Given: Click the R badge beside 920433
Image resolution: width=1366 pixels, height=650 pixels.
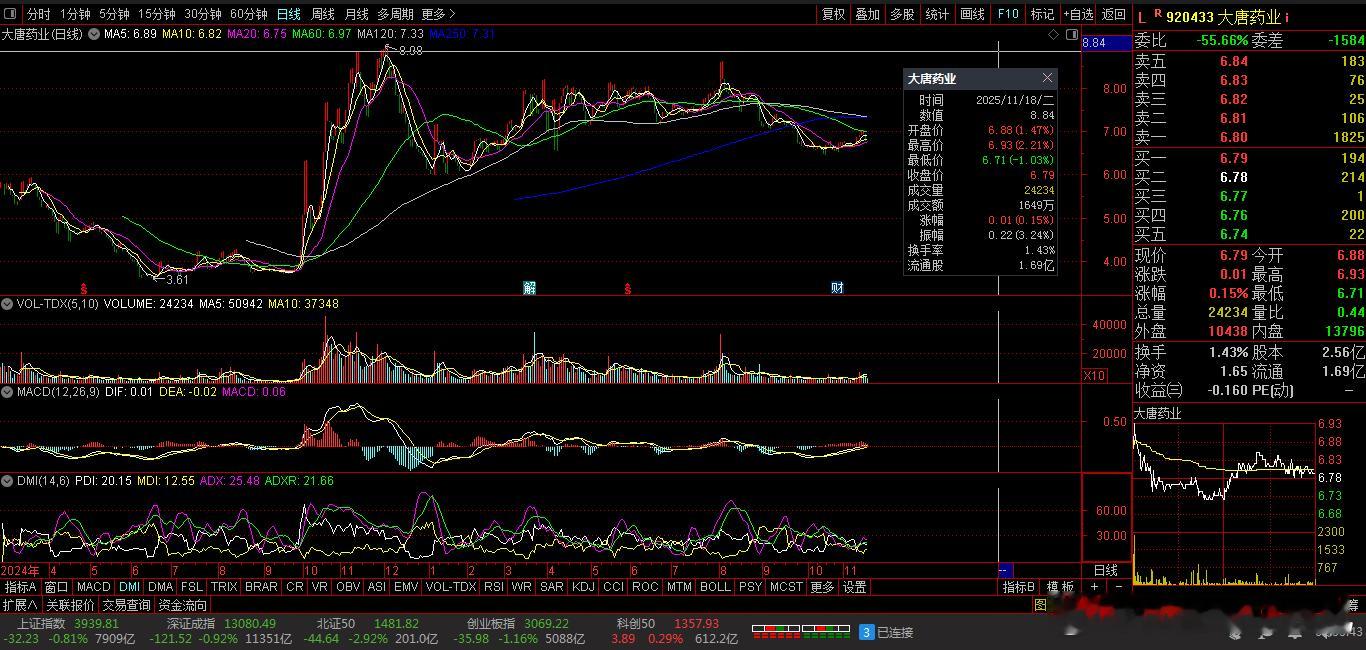Looking at the screenshot, I should (1158, 13).
